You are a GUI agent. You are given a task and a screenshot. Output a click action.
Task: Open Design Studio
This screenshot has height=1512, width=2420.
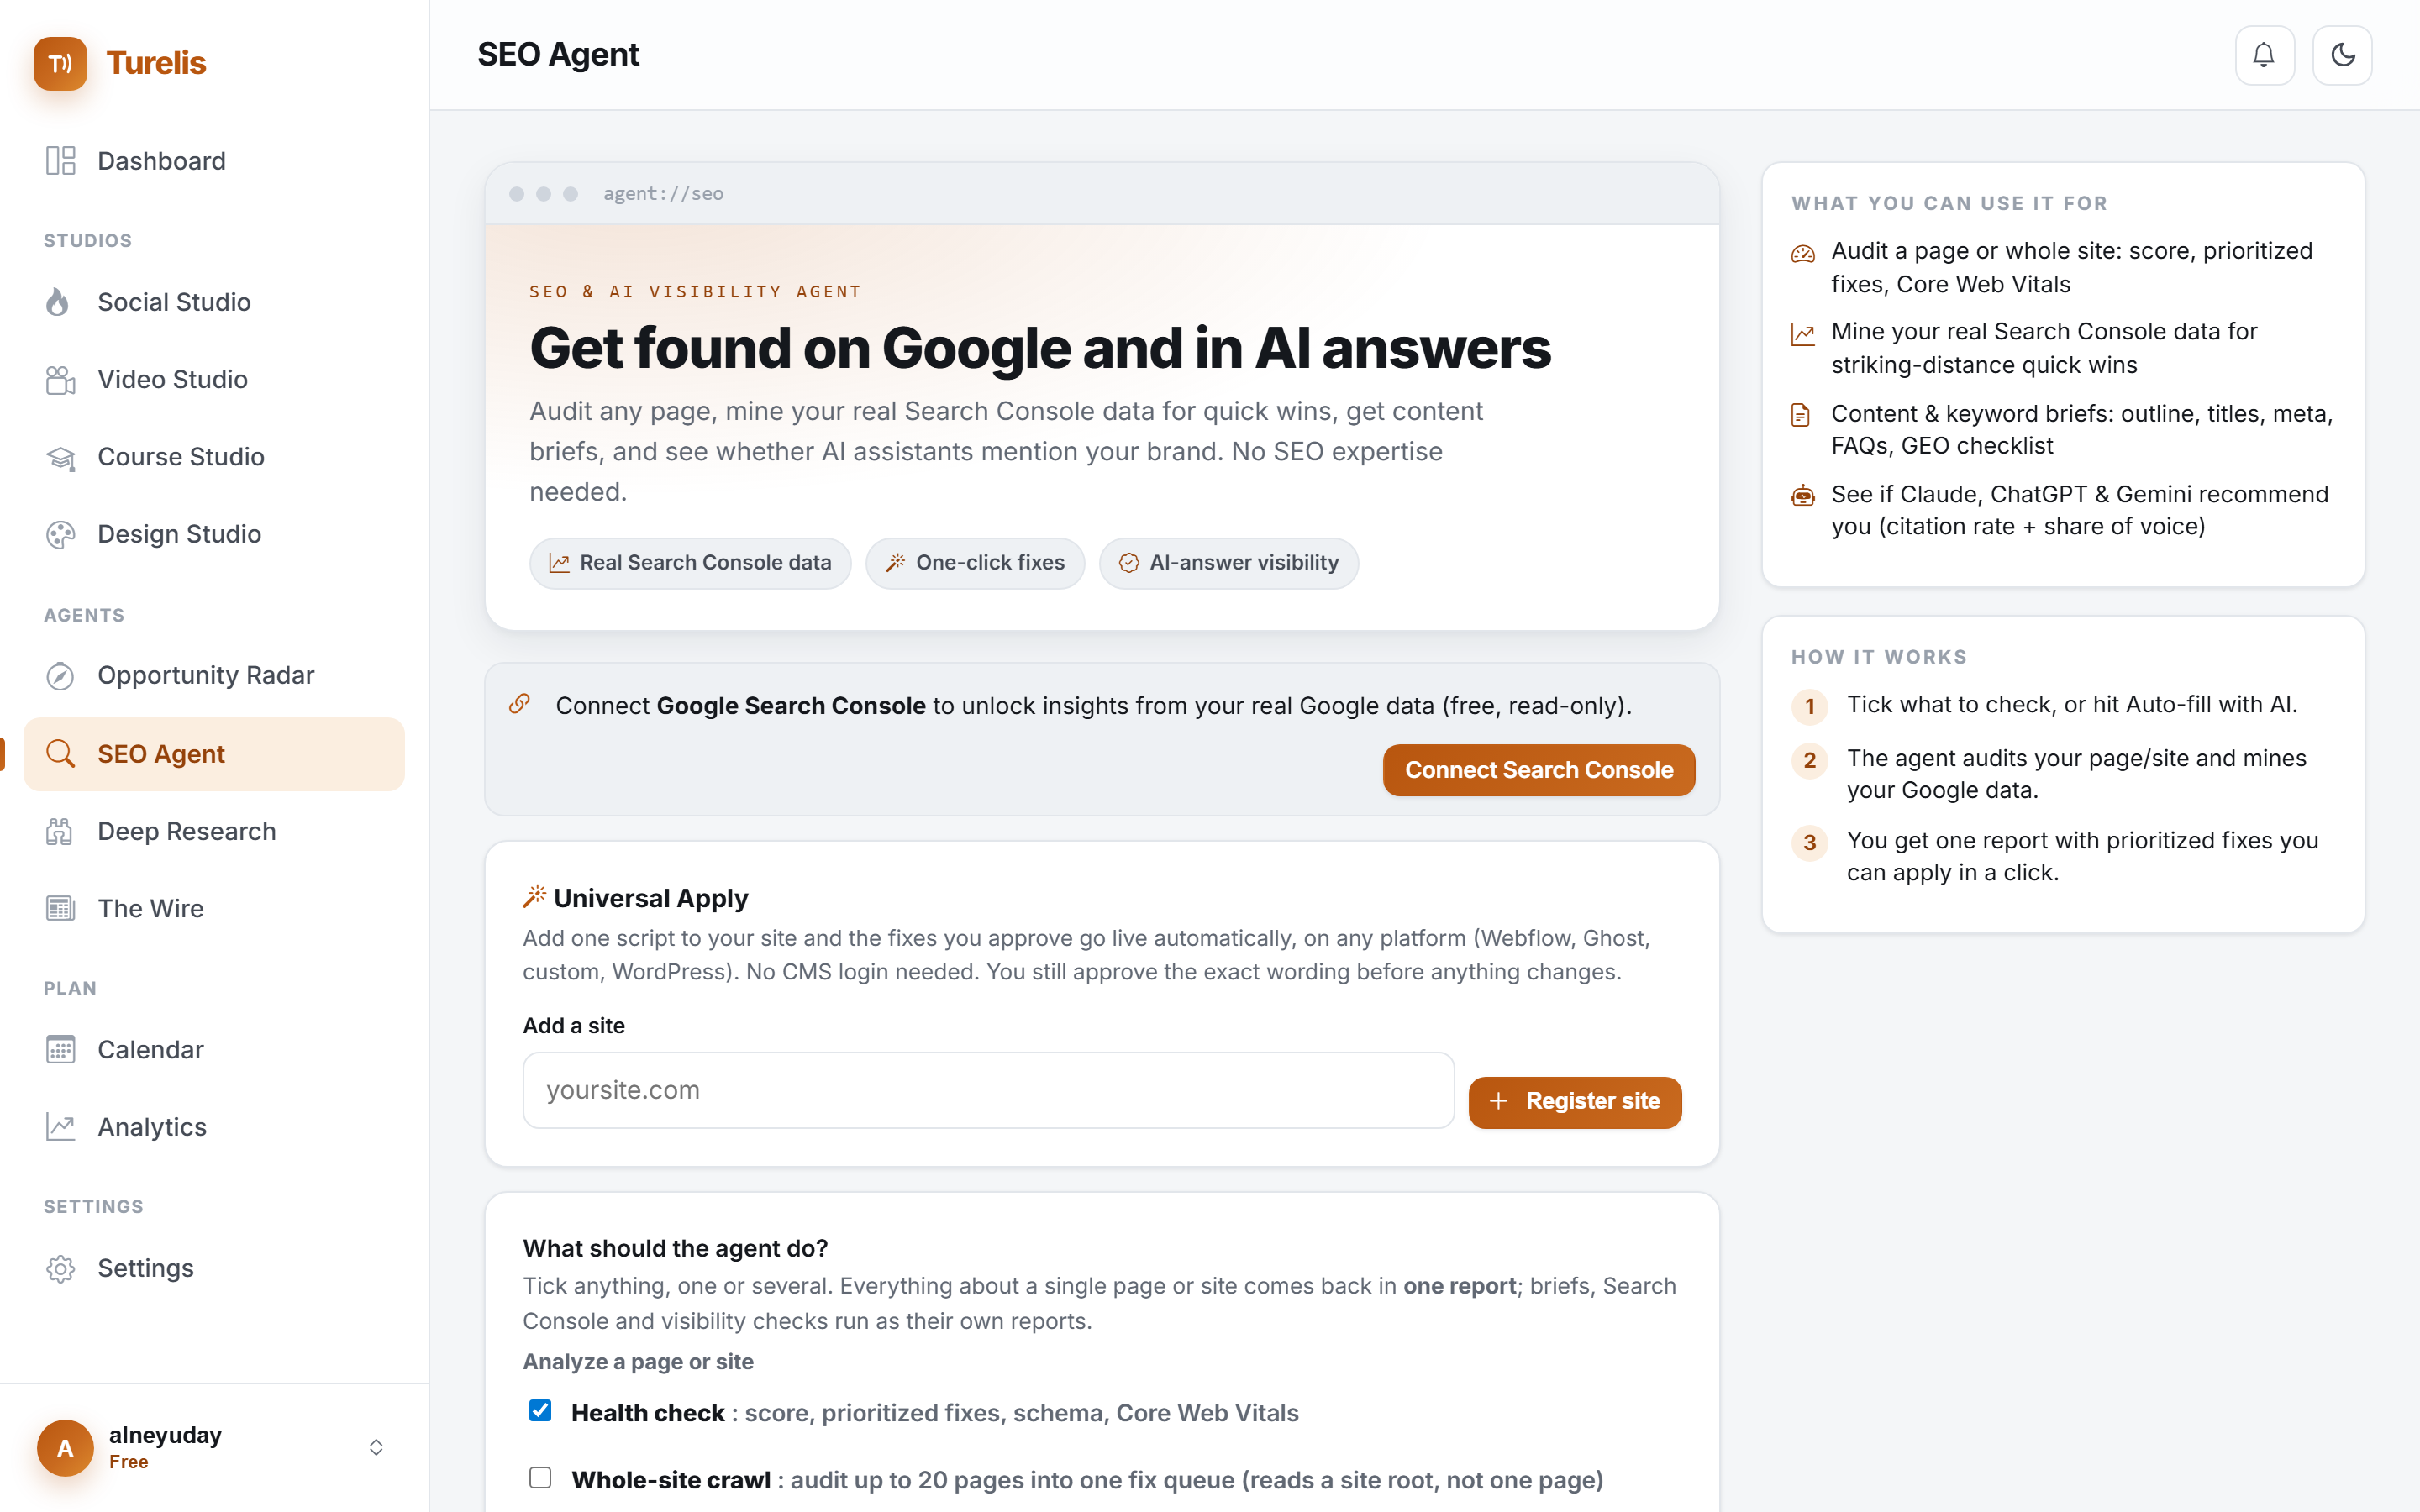coord(214,534)
